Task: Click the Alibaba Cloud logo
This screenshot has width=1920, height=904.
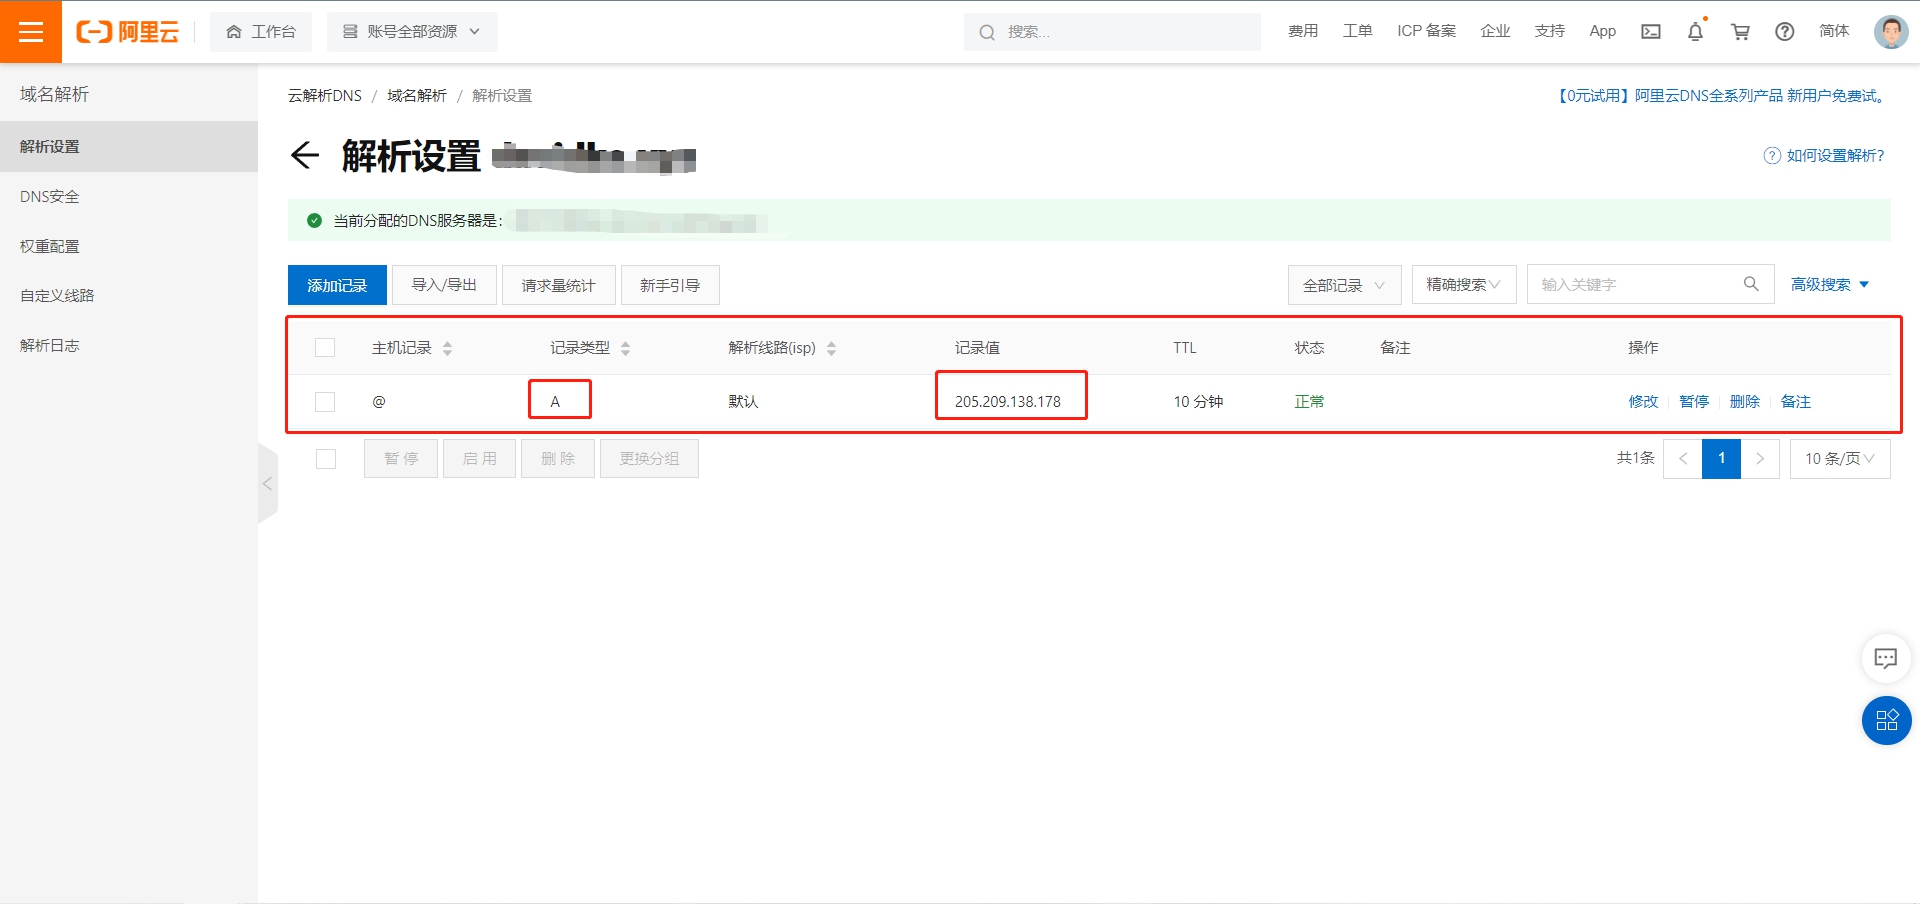Action: (128, 31)
